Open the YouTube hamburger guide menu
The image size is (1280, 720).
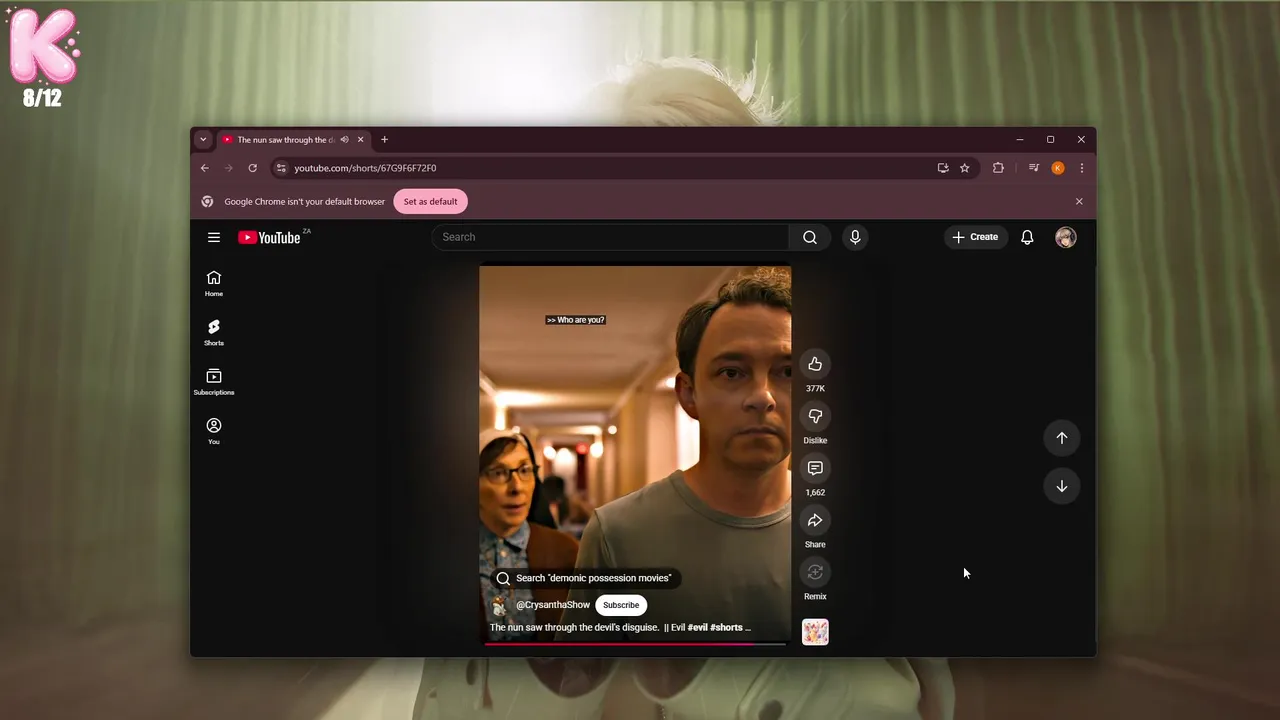(214, 237)
